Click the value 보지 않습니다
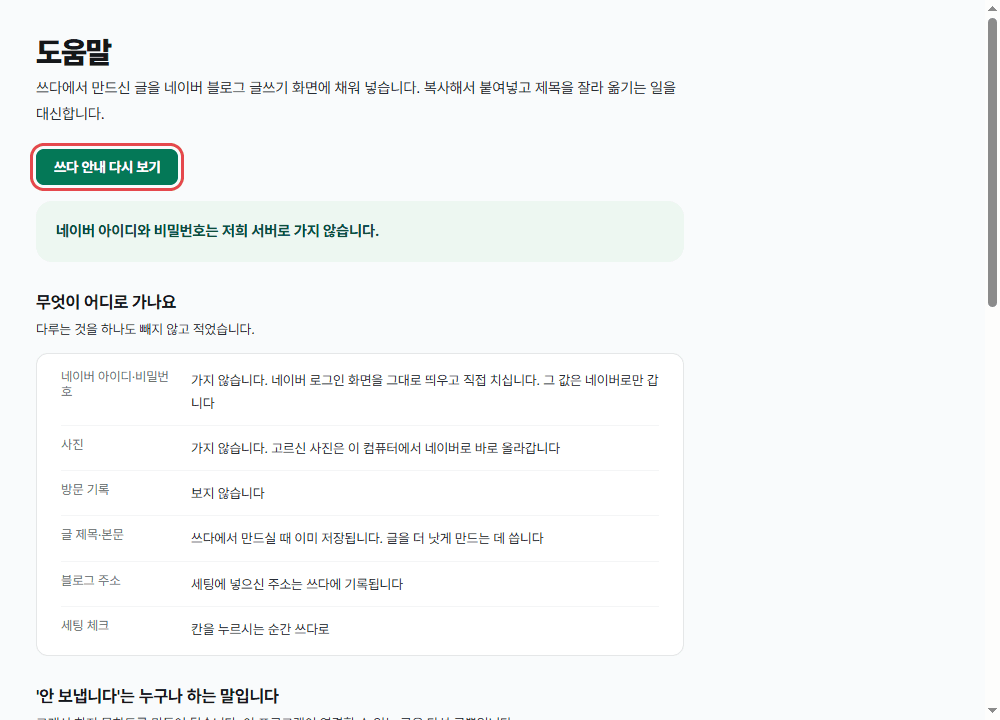Screen dimensions: 1000x720 (x=228, y=493)
